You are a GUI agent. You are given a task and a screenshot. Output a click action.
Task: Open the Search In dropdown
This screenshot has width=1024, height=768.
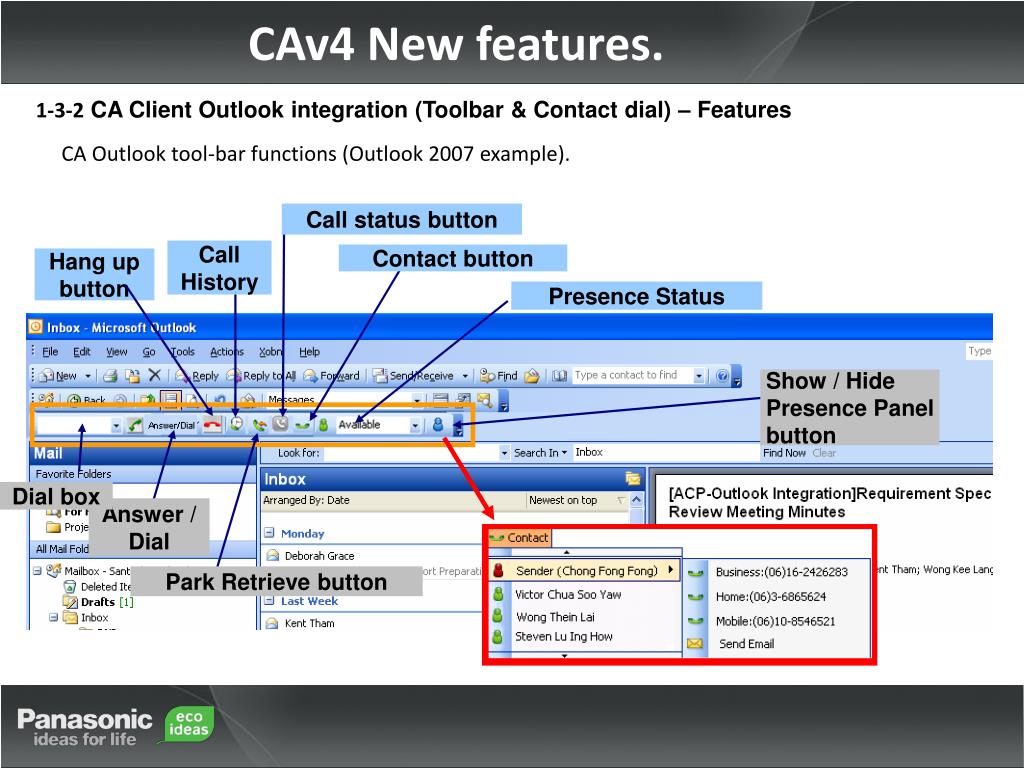(539, 453)
